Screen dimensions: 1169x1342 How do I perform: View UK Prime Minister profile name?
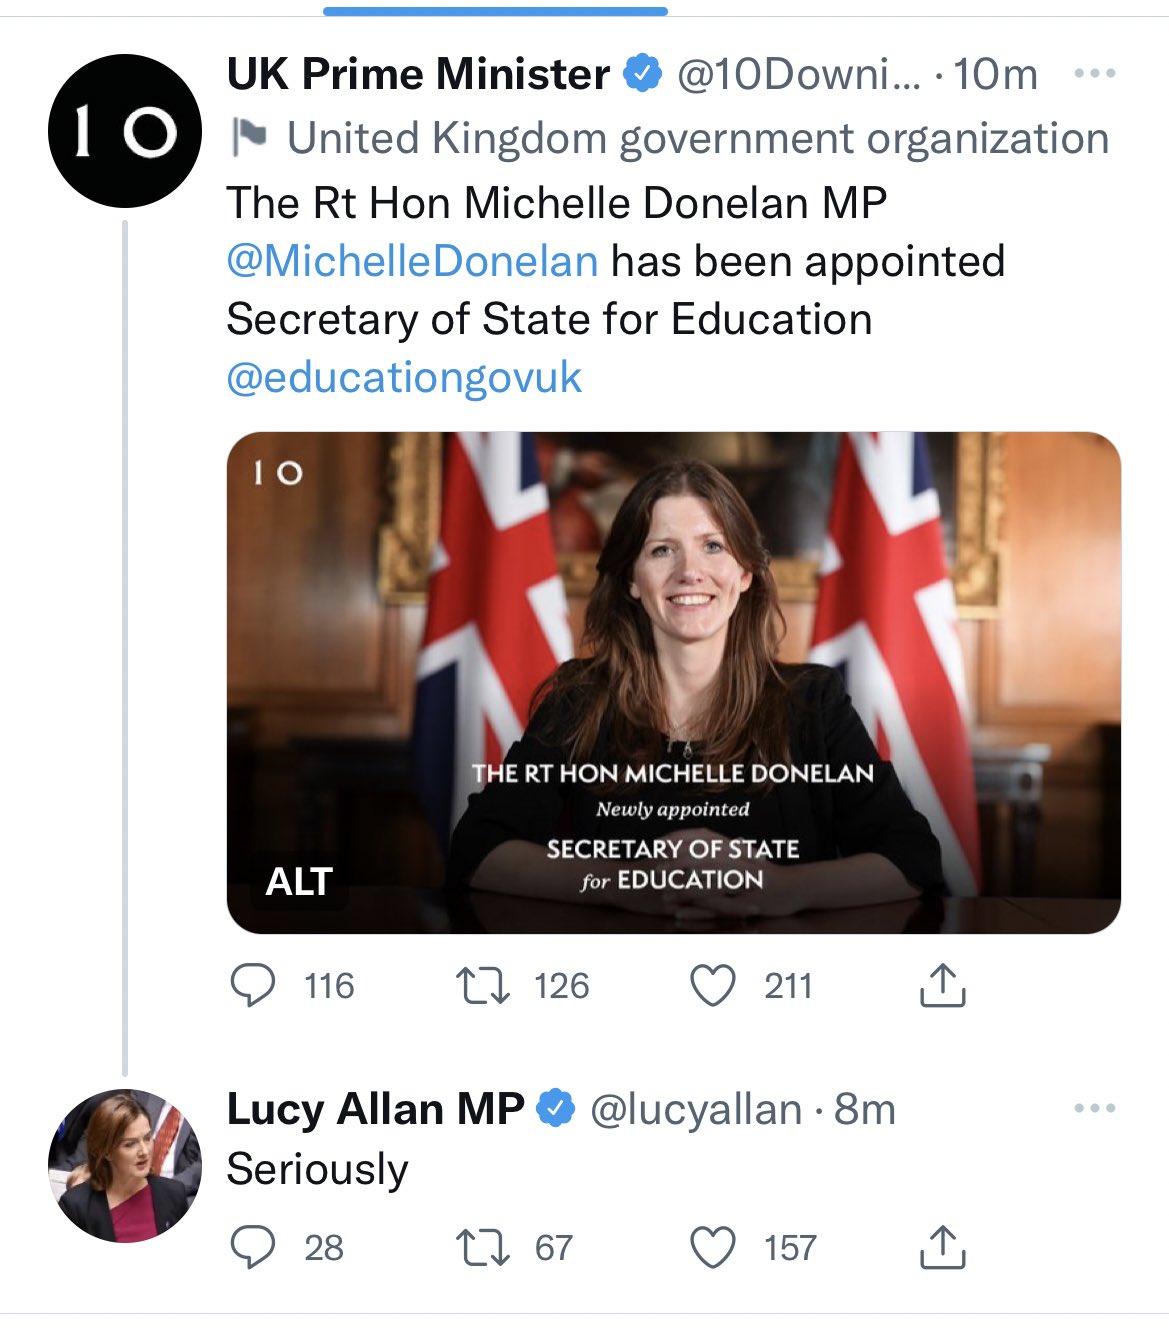[418, 74]
